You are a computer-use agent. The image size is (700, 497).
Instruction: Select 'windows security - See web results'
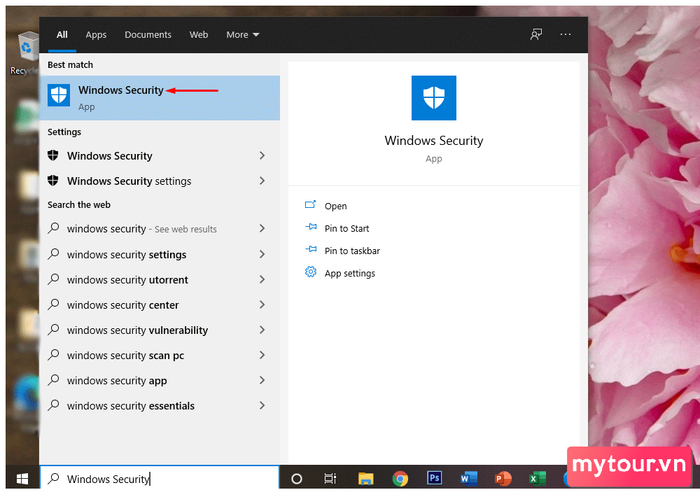(x=159, y=228)
